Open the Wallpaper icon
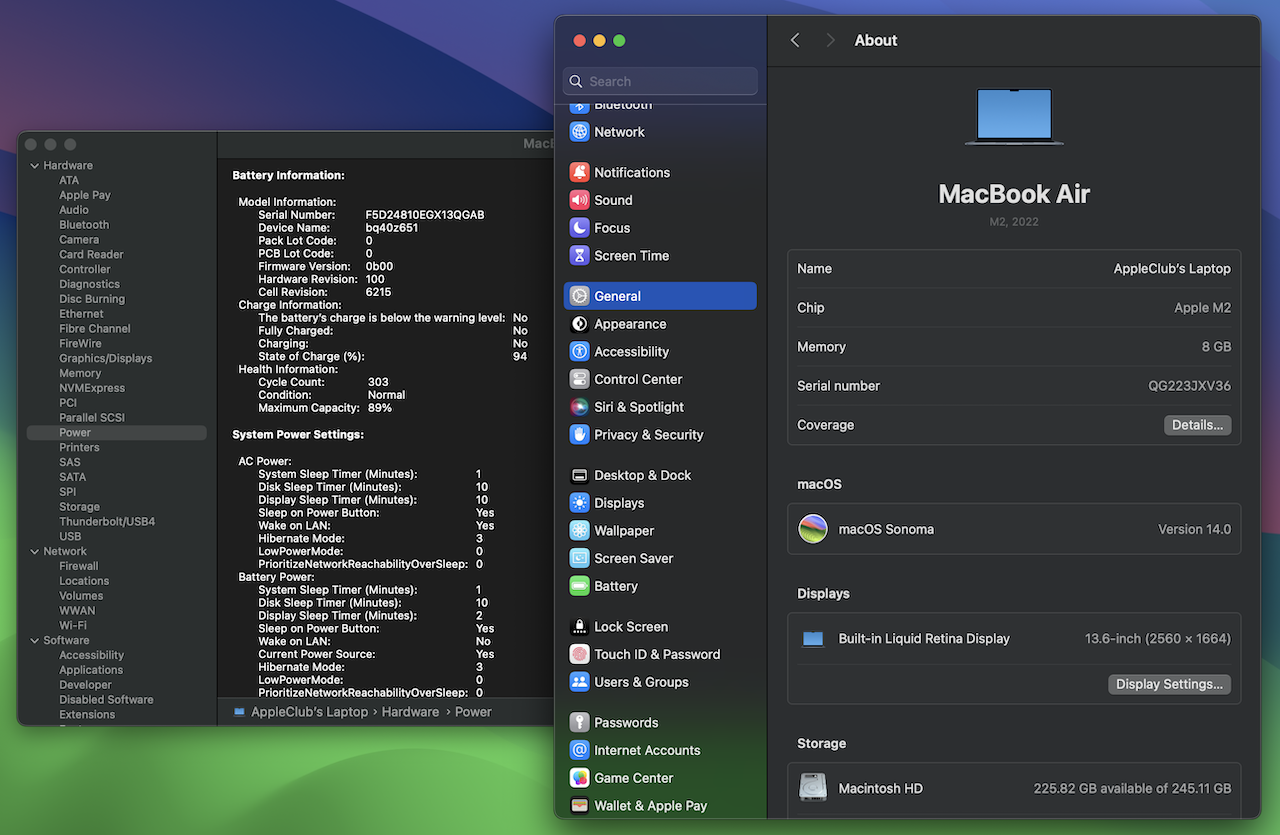The image size is (1280, 835). 579,531
